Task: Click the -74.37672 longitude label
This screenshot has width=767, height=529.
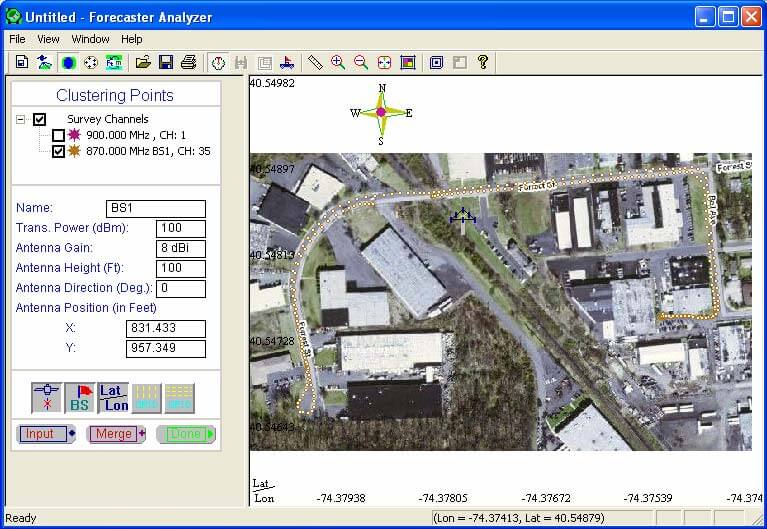Action: (546, 499)
